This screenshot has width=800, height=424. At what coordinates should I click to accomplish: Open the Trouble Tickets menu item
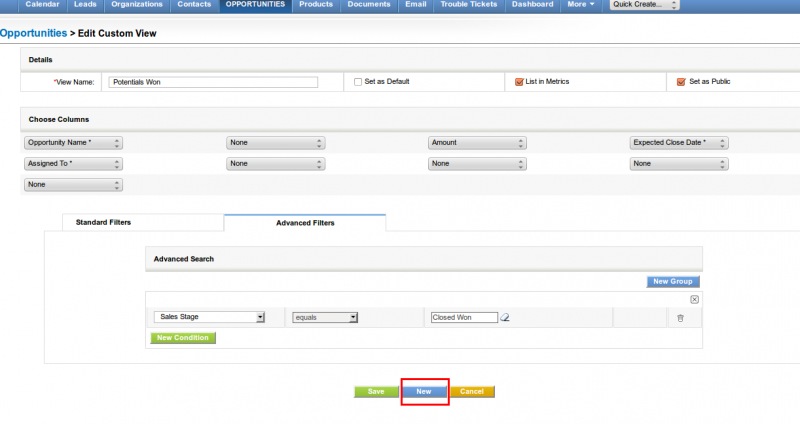468,5
